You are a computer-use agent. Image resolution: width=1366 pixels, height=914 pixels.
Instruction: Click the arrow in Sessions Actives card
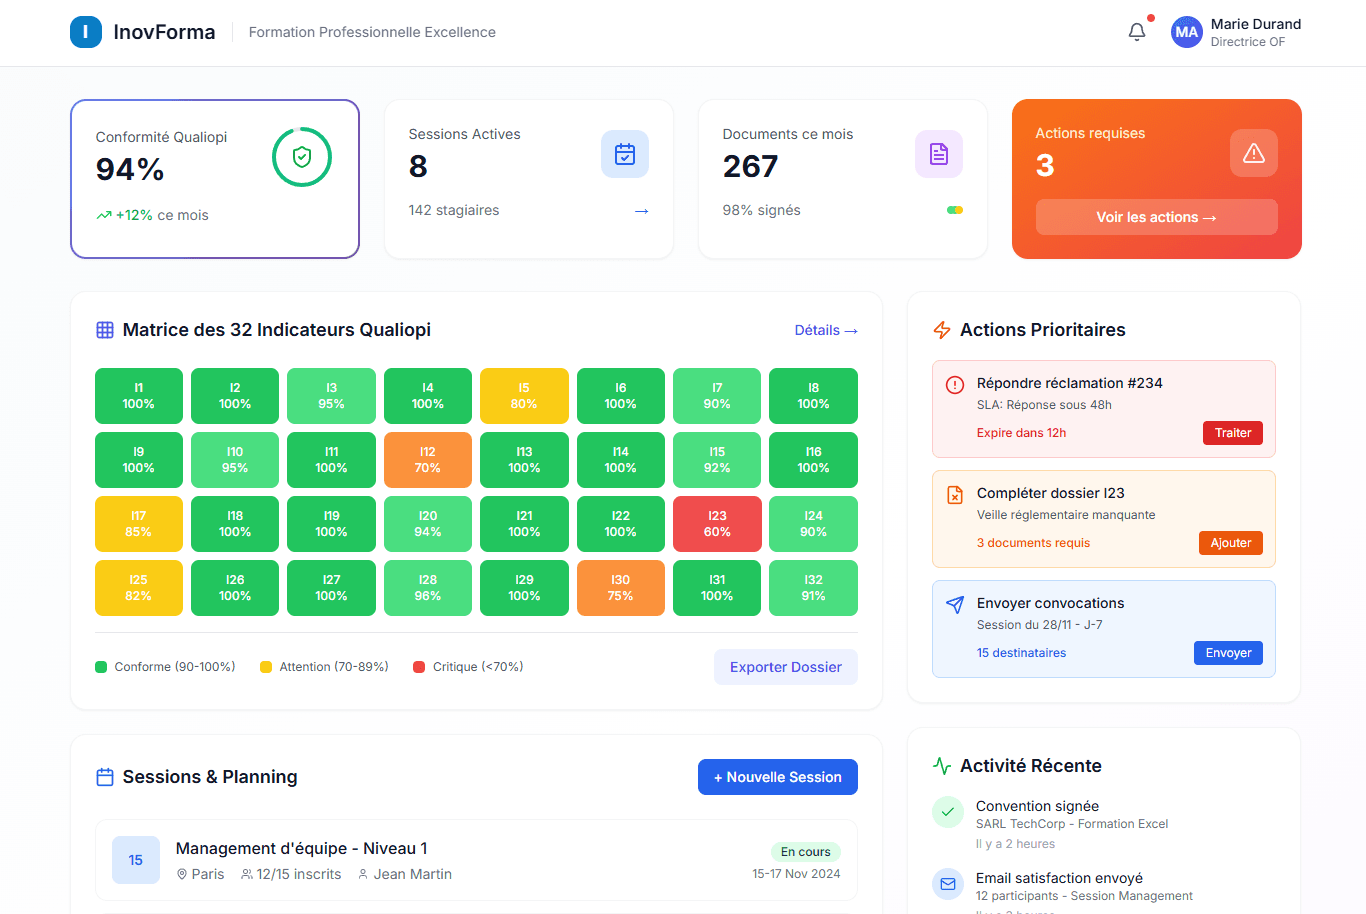point(642,211)
